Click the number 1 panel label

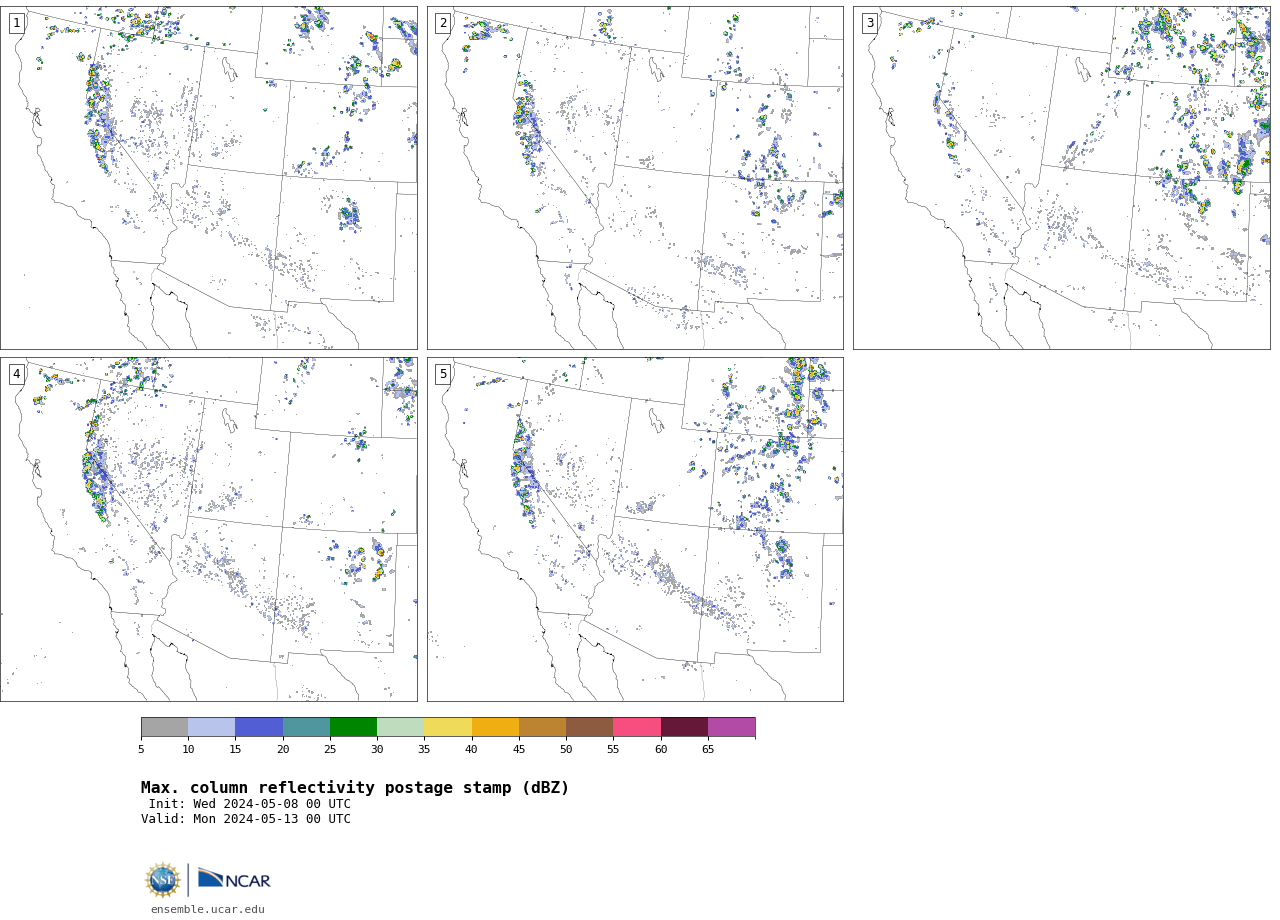point(17,23)
